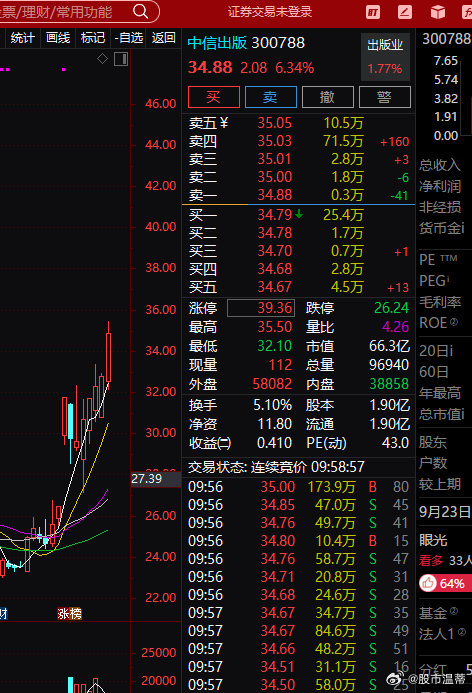Select the 卖二 price 35.00
The height and width of the screenshot is (693, 472).
[274, 177]
